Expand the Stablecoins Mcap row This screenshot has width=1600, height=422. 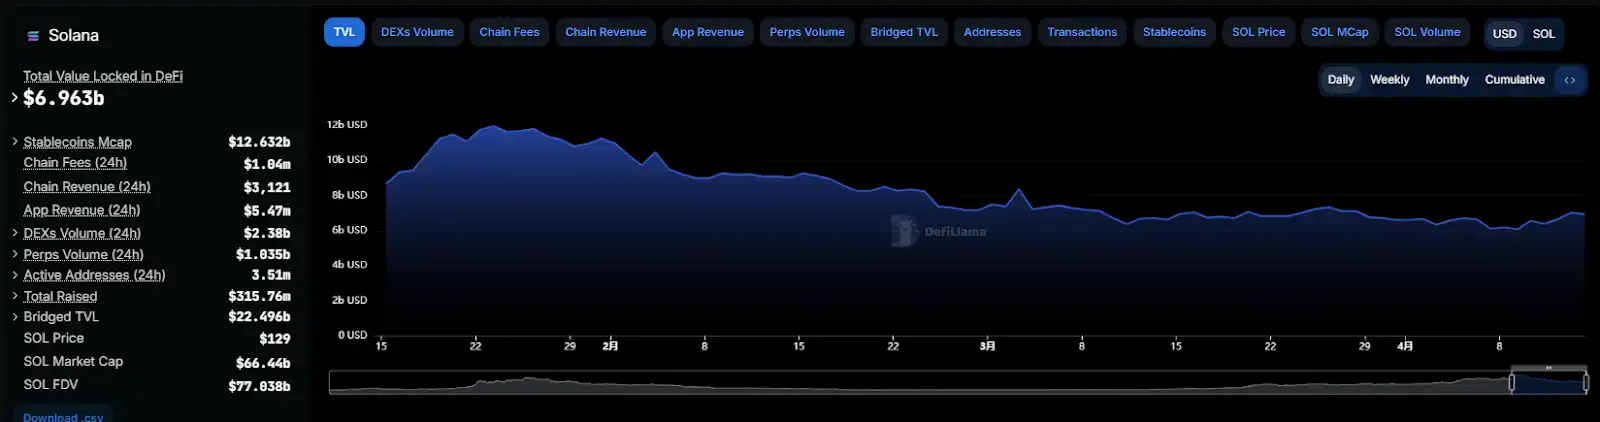14,142
